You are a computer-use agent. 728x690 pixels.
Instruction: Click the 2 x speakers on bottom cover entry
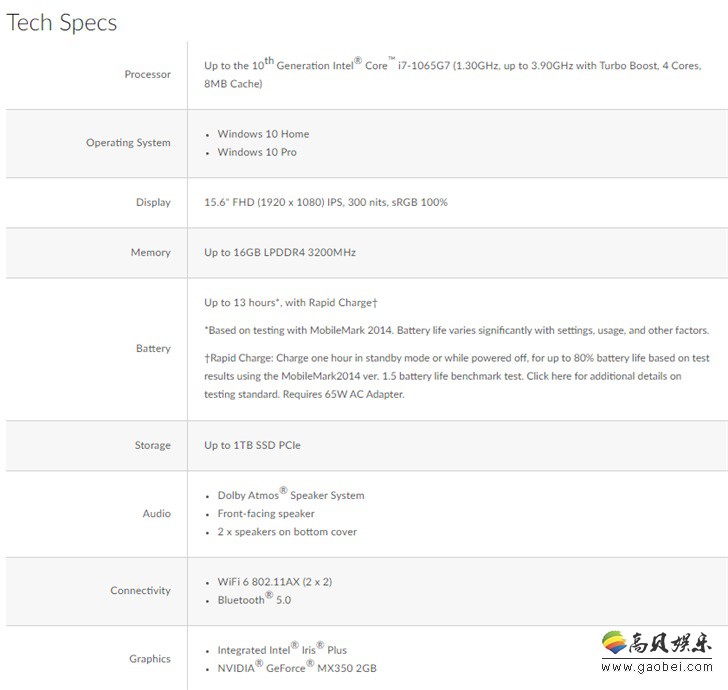[287, 532]
